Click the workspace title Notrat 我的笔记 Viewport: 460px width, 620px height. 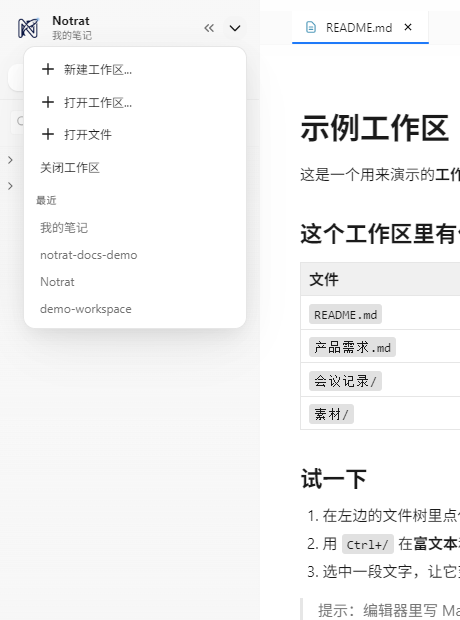click(x=72, y=28)
